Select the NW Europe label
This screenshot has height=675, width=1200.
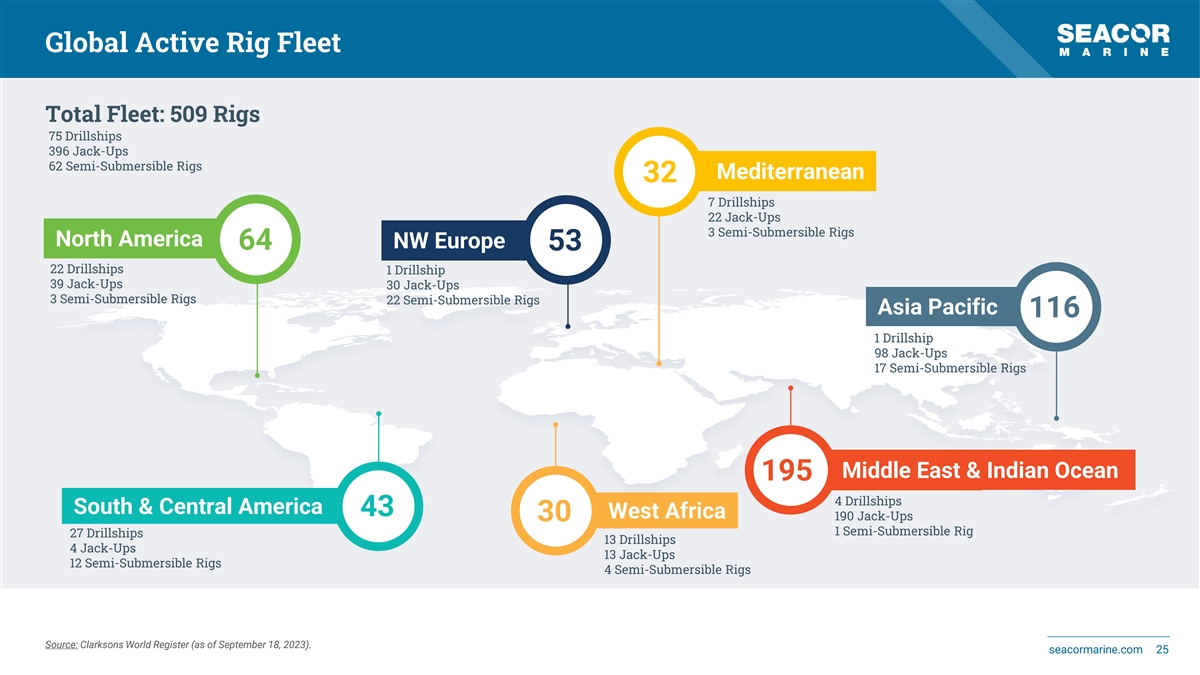click(x=449, y=242)
